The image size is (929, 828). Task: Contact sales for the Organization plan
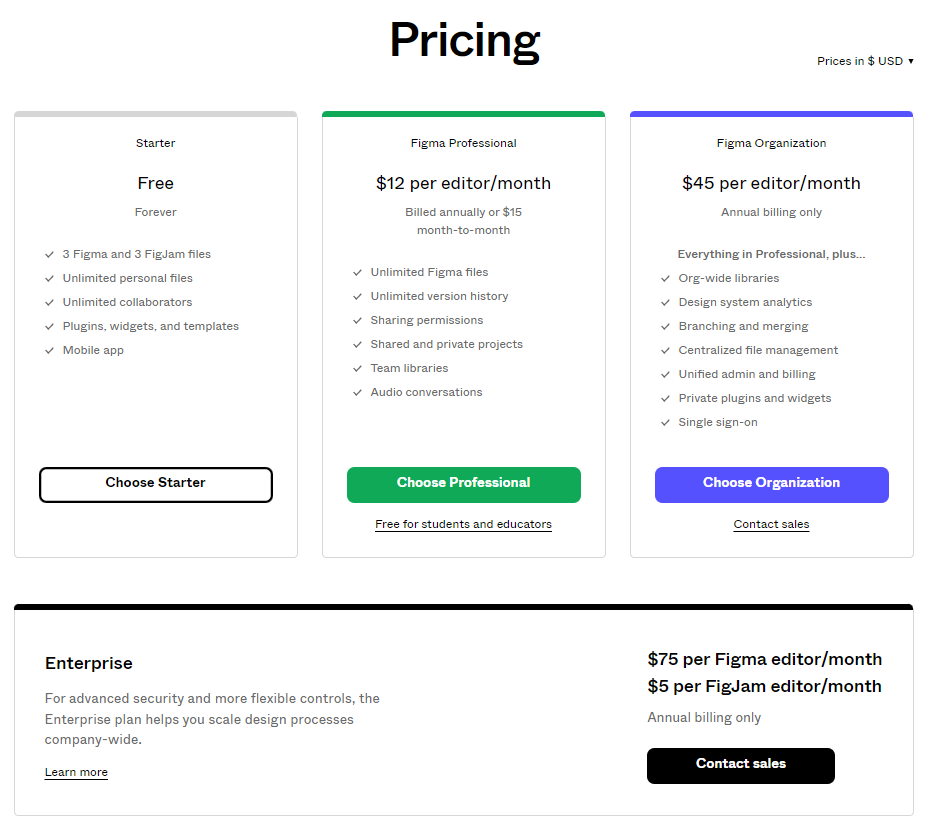771,523
